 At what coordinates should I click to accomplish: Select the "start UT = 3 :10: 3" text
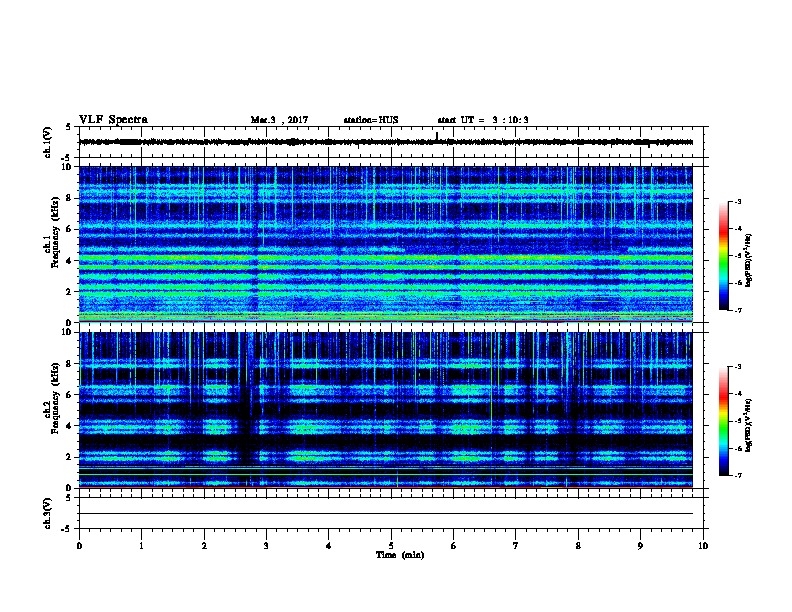click(x=483, y=120)
